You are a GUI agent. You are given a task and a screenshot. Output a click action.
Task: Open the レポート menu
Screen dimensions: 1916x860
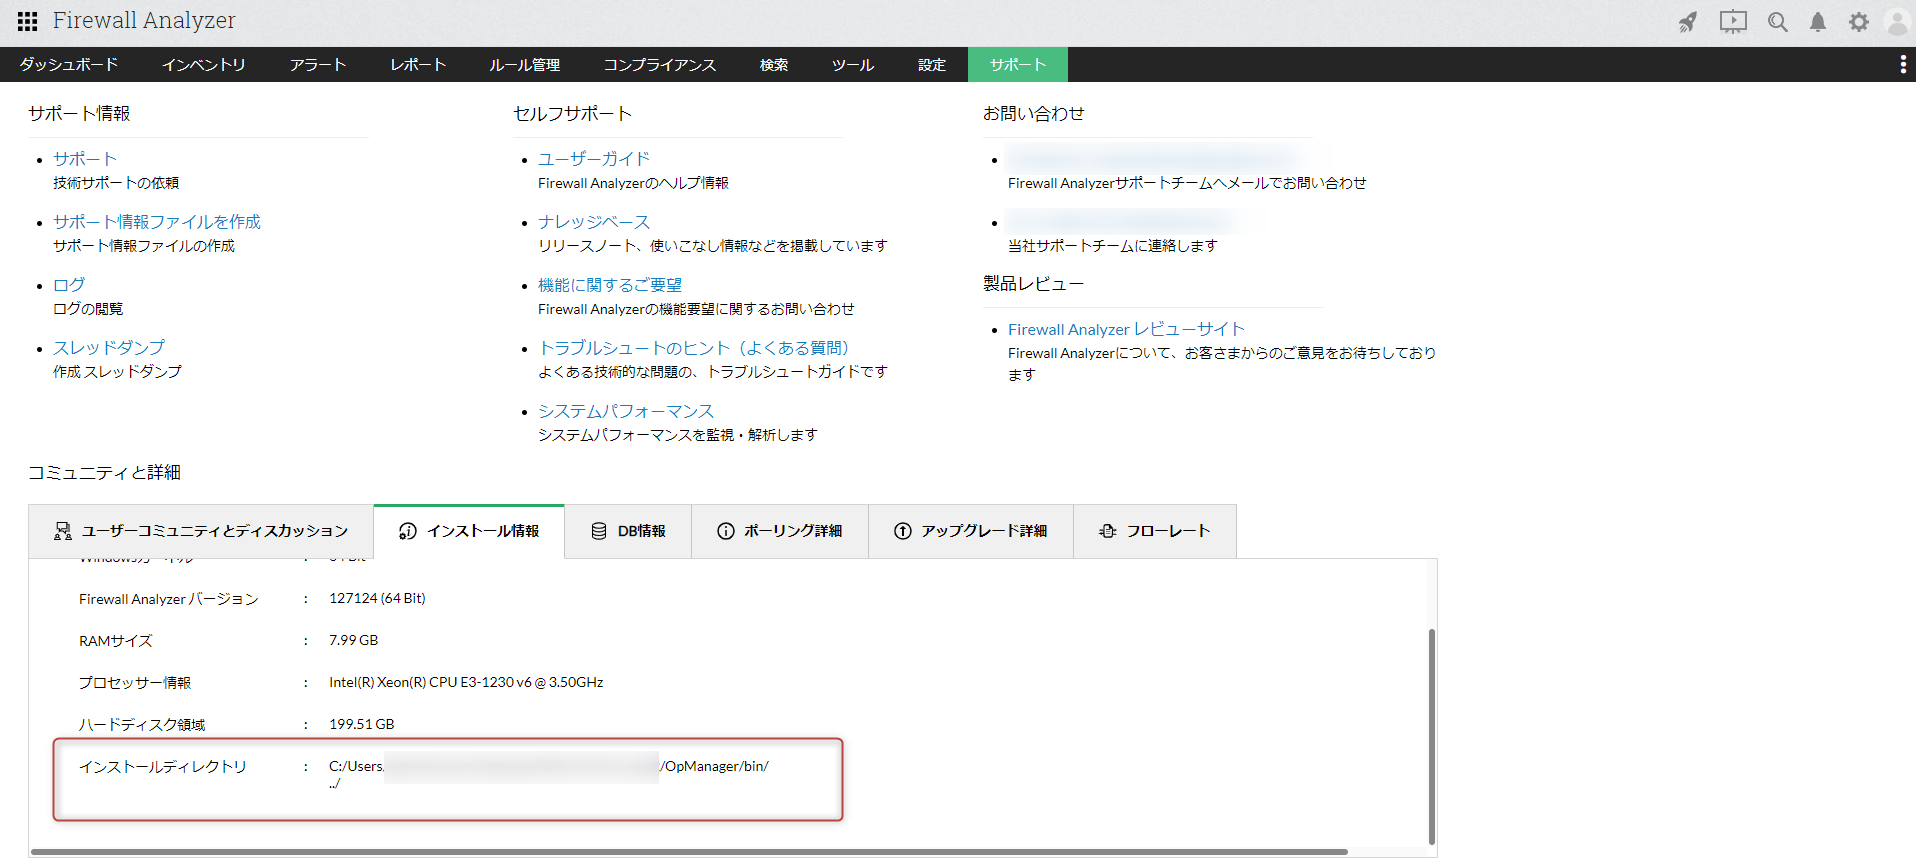point(418,65)
